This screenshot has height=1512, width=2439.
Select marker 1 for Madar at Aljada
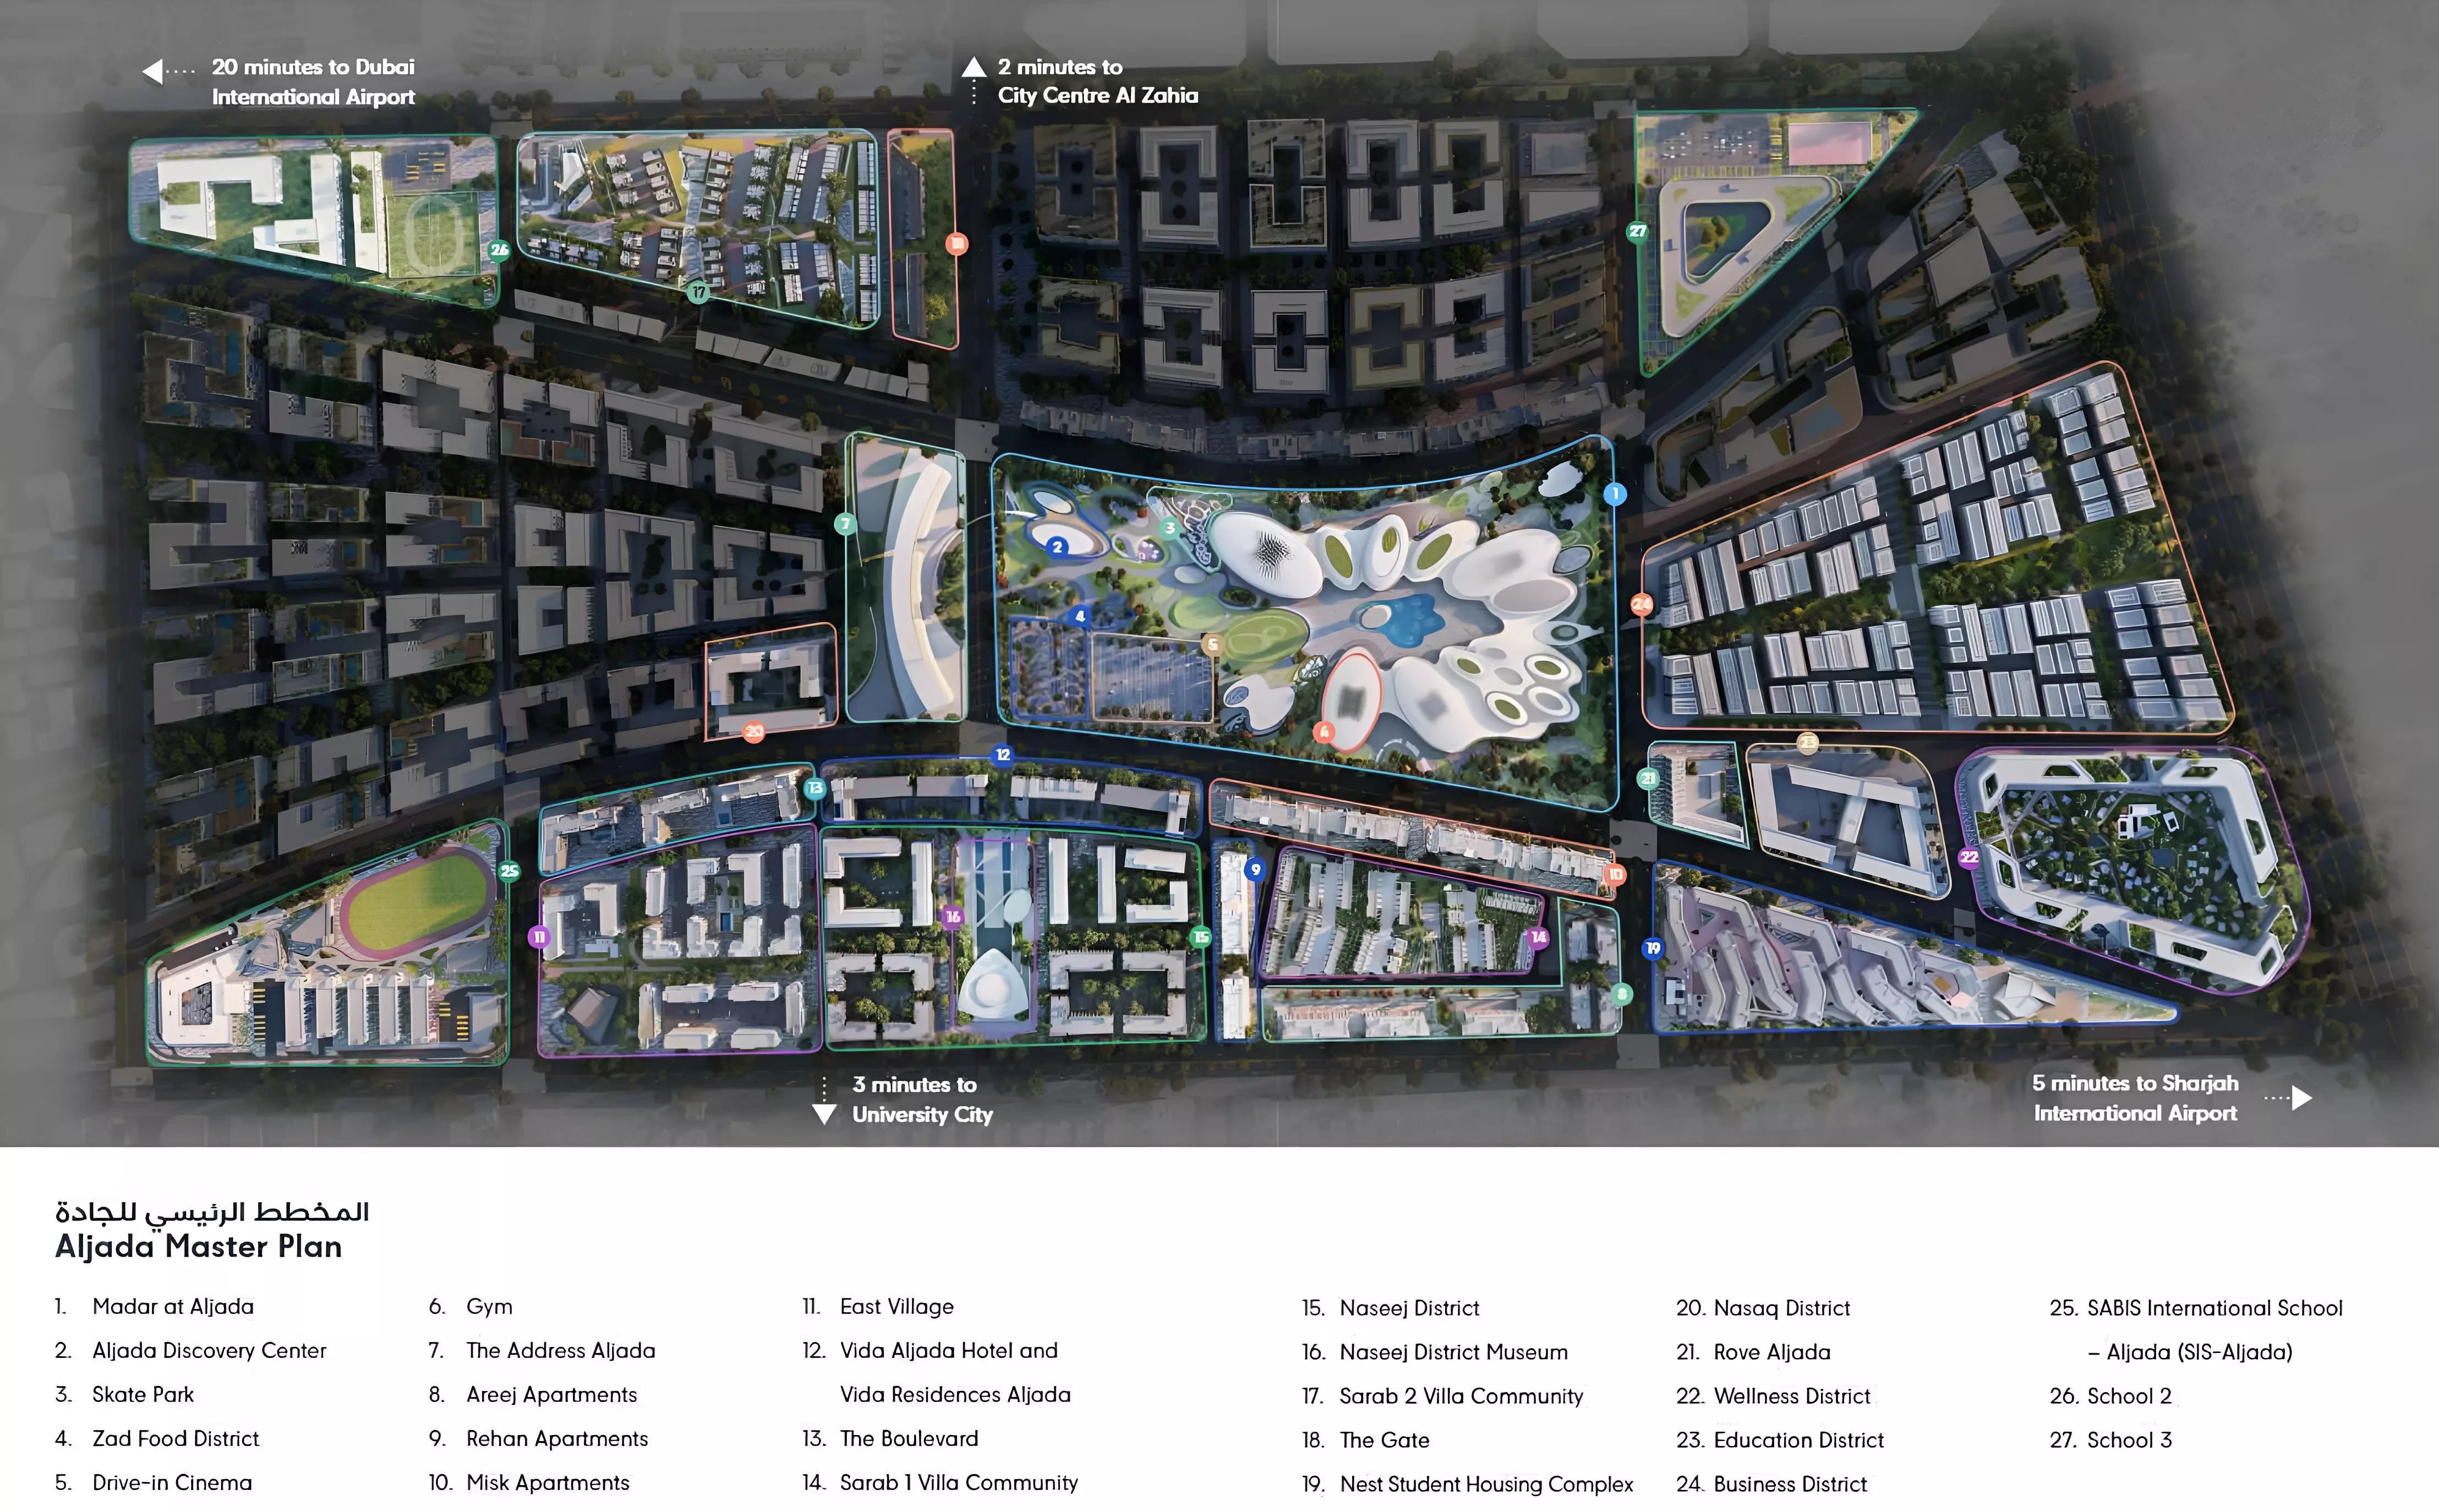point(1616,493)
